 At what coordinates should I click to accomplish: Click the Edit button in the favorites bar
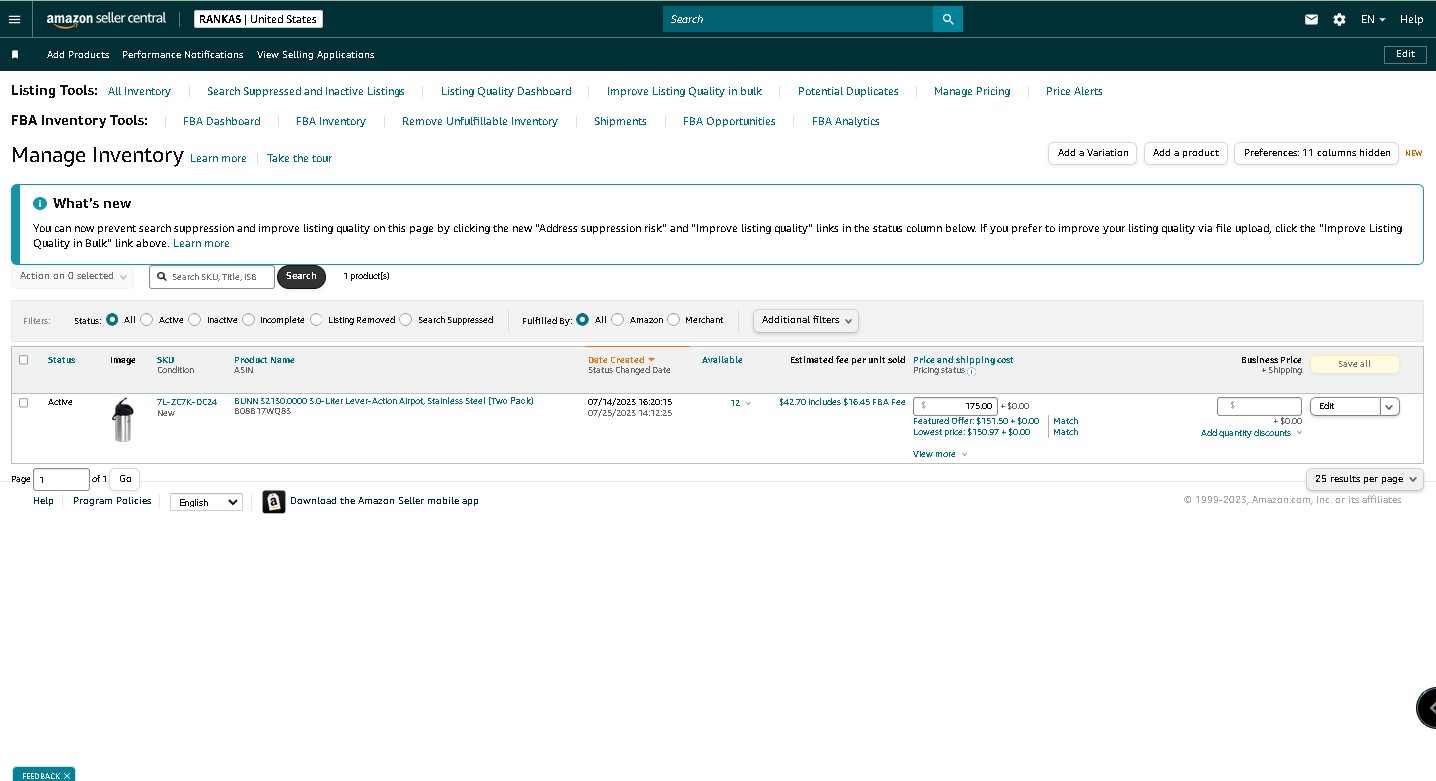[x=1405, y=54]
